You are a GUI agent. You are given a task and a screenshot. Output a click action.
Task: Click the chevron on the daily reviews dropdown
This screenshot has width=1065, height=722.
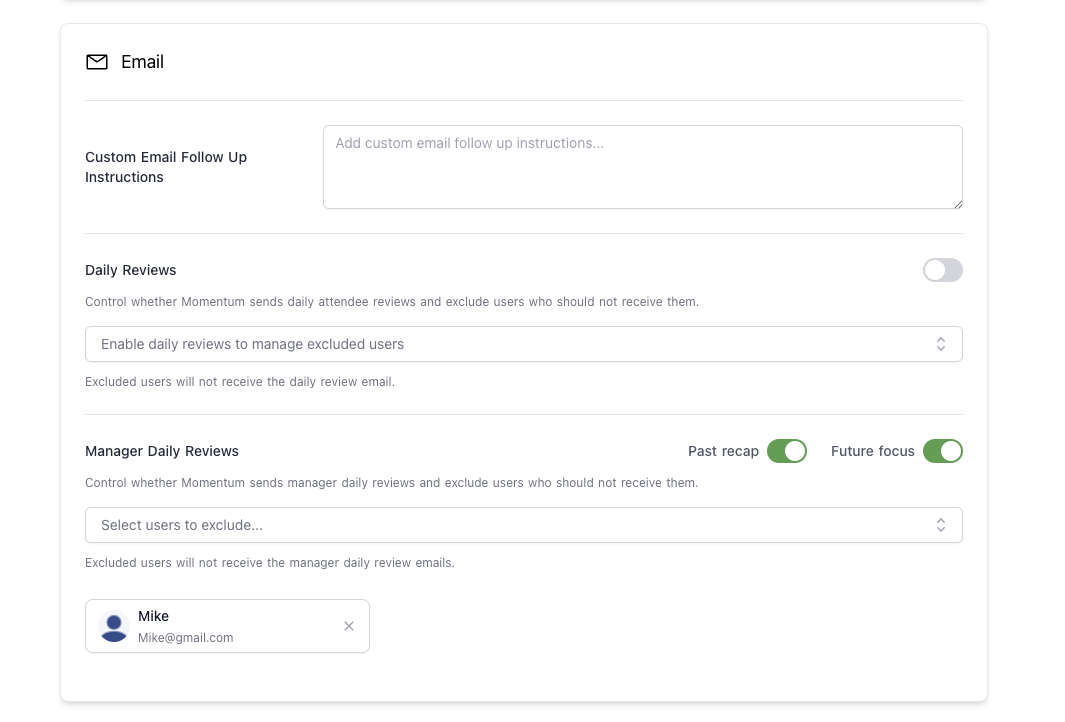pos(941,343)
